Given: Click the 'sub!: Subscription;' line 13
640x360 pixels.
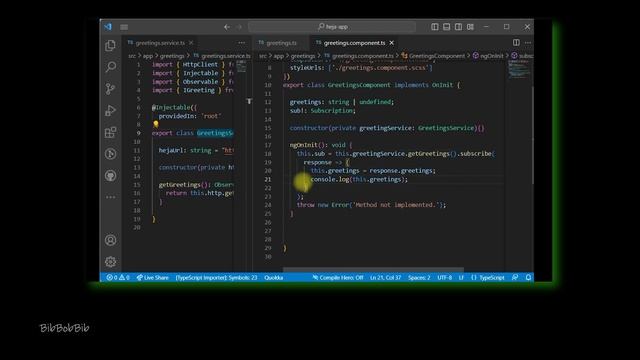Looking at the screenshot, I should click(x=322, y=111).
